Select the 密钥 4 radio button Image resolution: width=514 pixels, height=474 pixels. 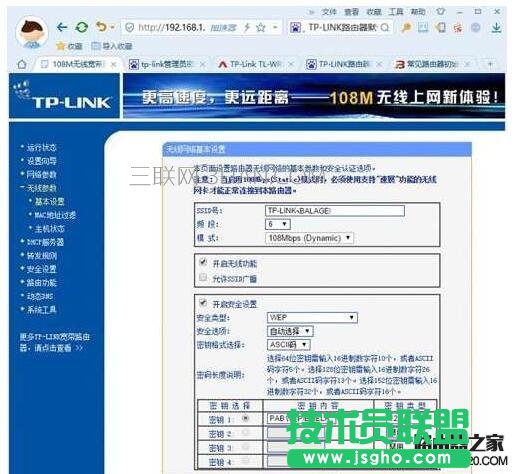[246, 461]
